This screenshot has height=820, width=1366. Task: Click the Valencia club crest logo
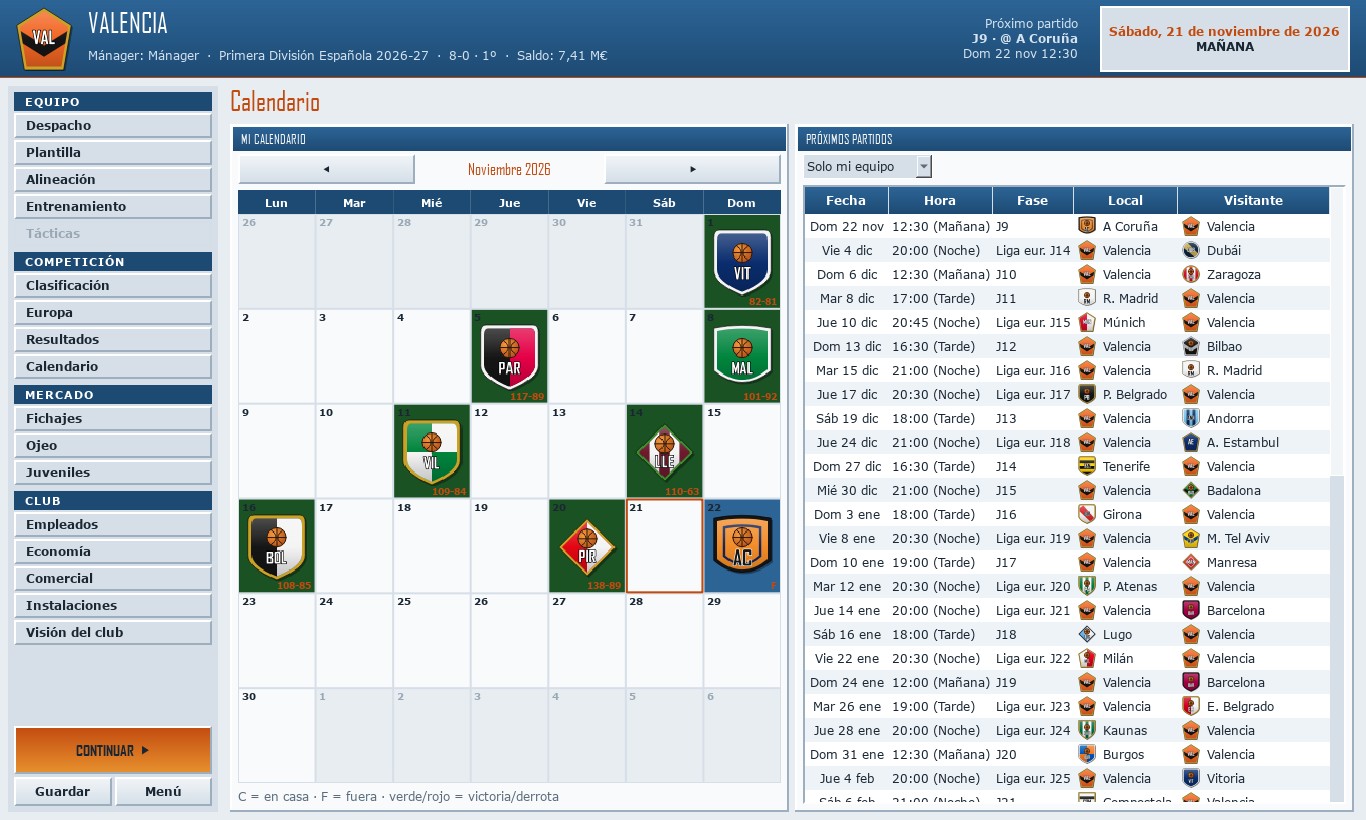point(43,39)
